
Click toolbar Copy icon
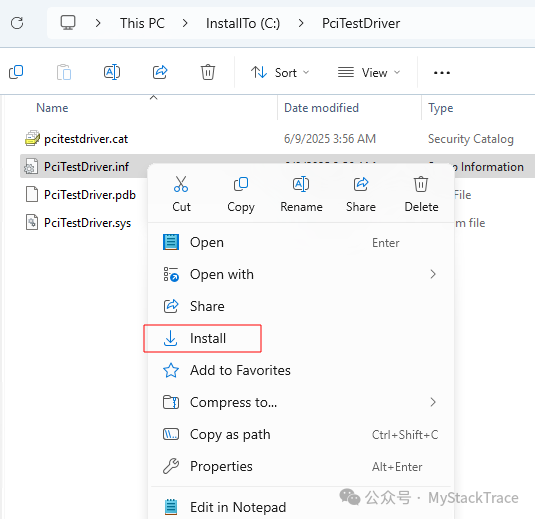tap(16, 72)
